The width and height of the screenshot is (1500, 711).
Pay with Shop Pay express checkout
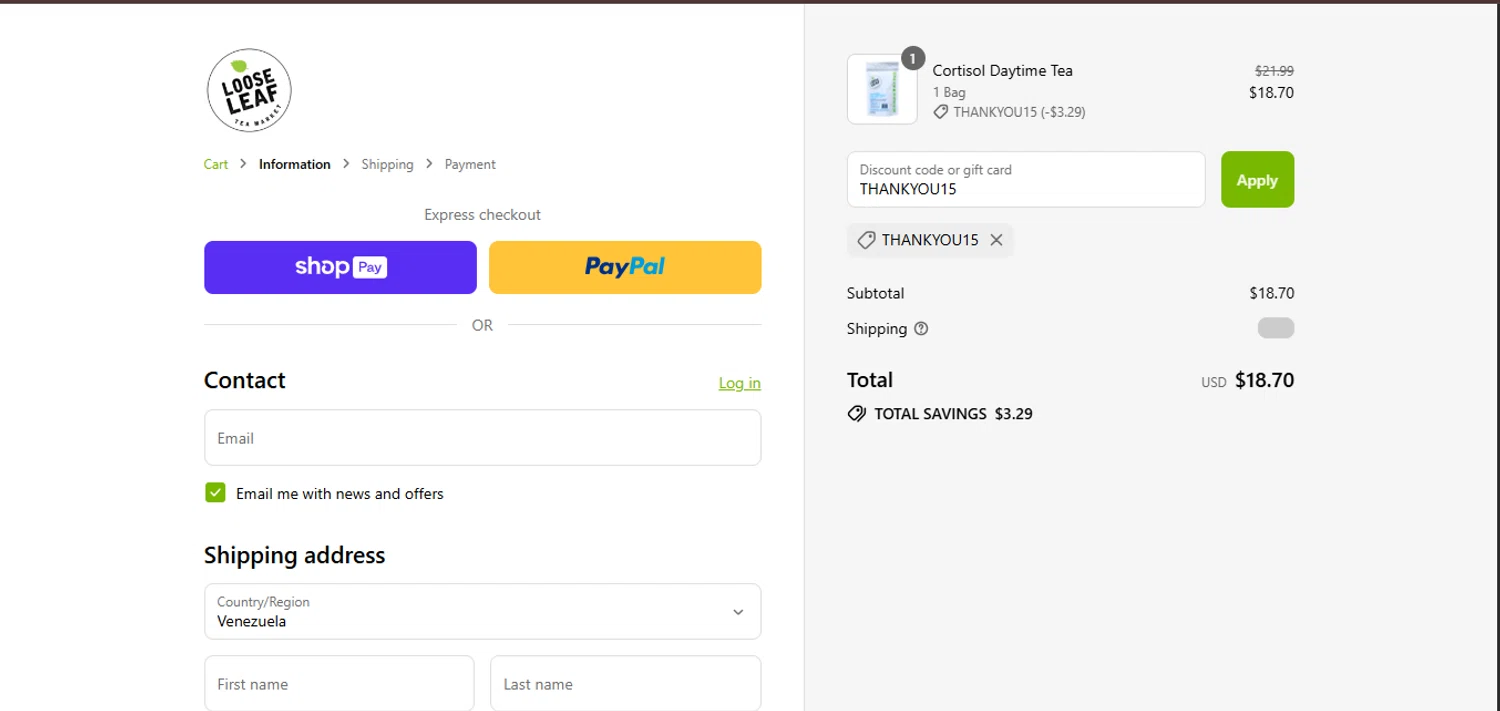click(340, 267)
